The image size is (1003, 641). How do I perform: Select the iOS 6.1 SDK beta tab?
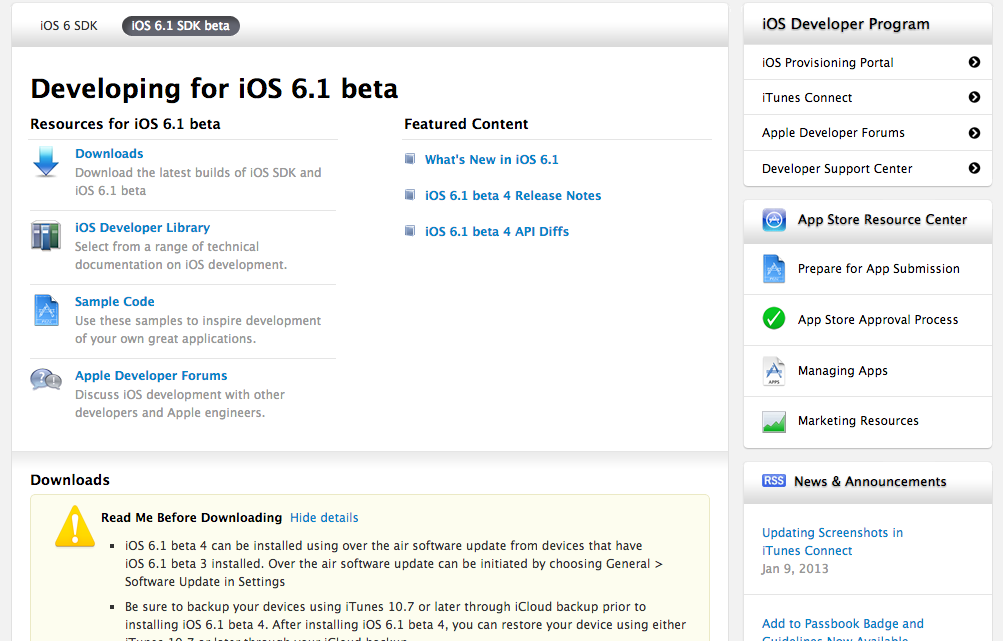[181, 26]
